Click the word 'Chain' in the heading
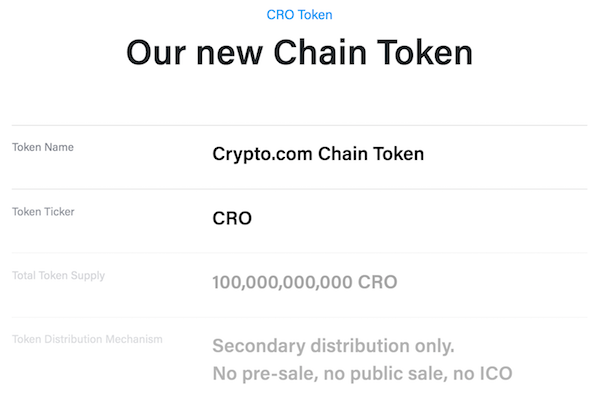 [320, 52]
